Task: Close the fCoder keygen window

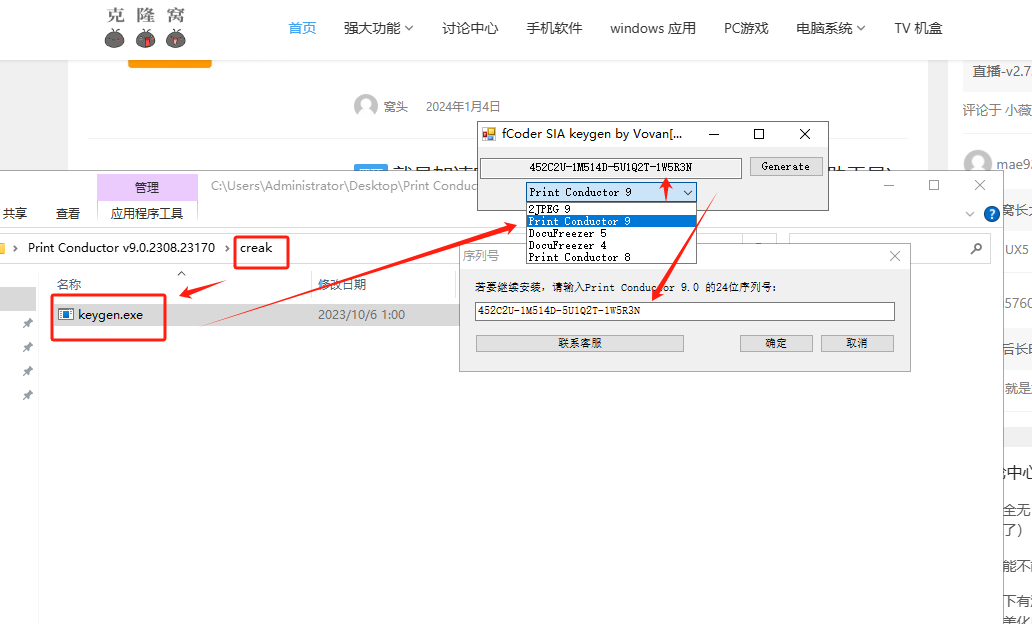Action: tap(804, 134)
